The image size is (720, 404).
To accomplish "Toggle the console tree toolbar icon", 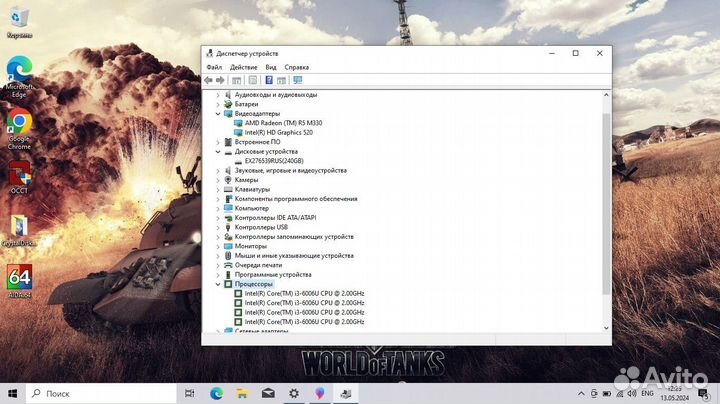I will (x=236, y=80).
